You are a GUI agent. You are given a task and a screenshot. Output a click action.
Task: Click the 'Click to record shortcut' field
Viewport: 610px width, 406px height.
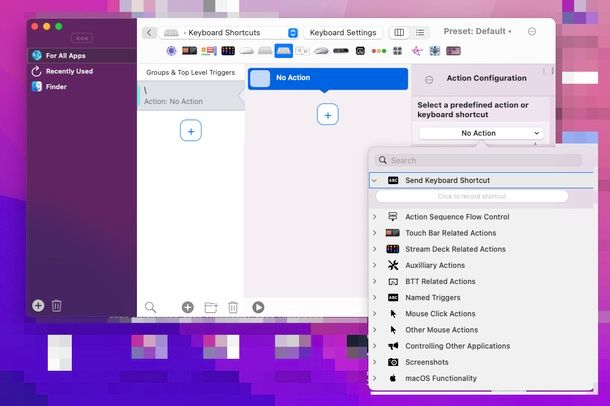472,196
